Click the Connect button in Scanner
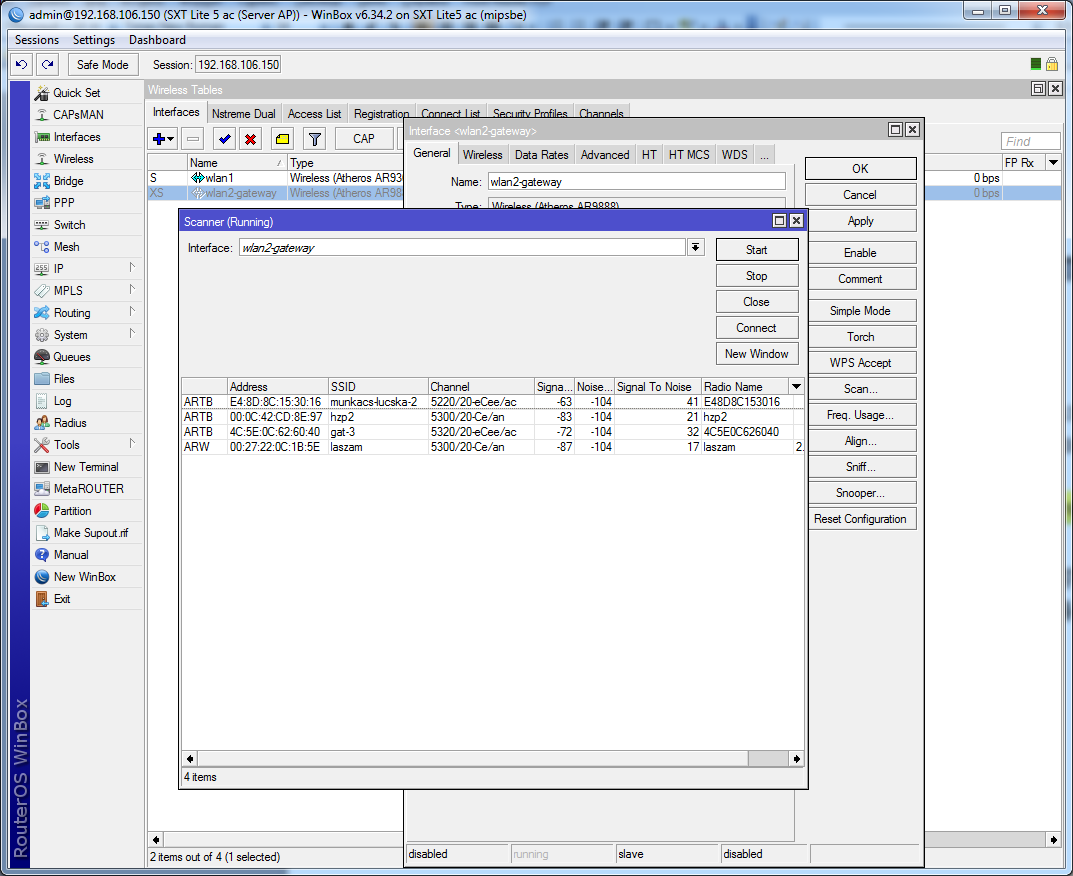Screen dimensions: 1073x876 pos(756,328)
